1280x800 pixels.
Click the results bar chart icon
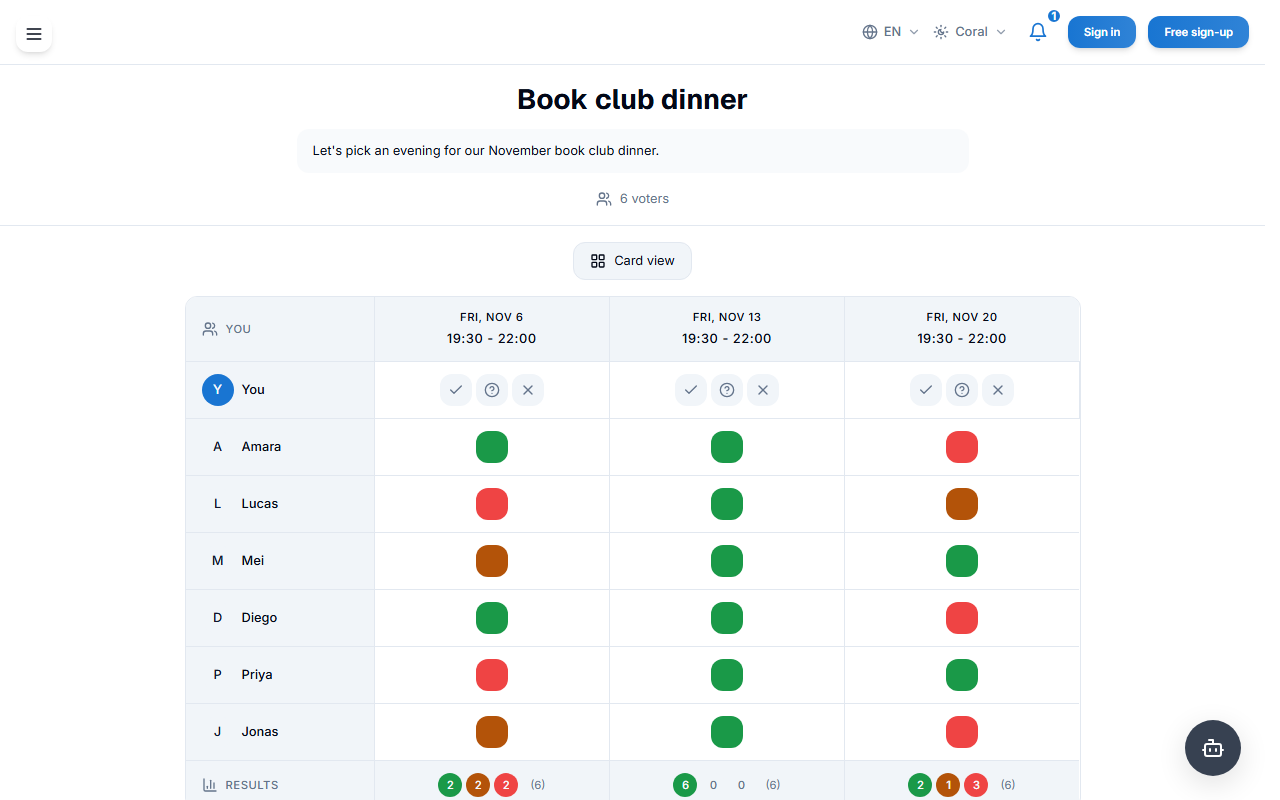click(210, 785)
